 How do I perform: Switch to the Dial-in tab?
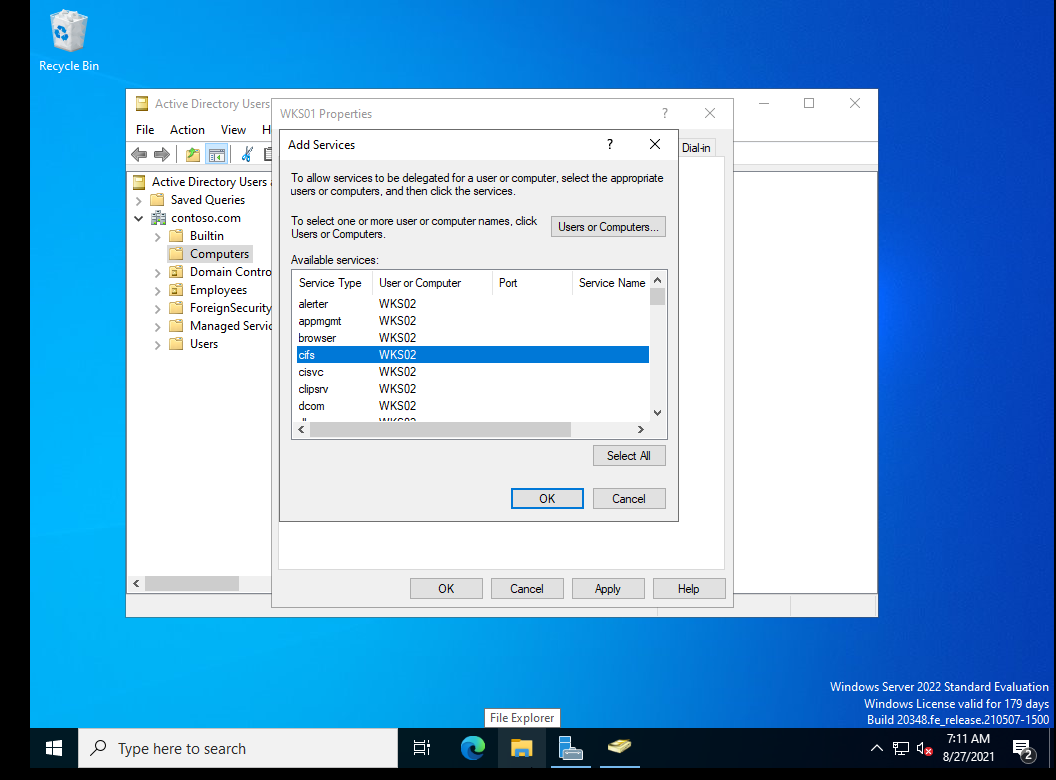696,148
